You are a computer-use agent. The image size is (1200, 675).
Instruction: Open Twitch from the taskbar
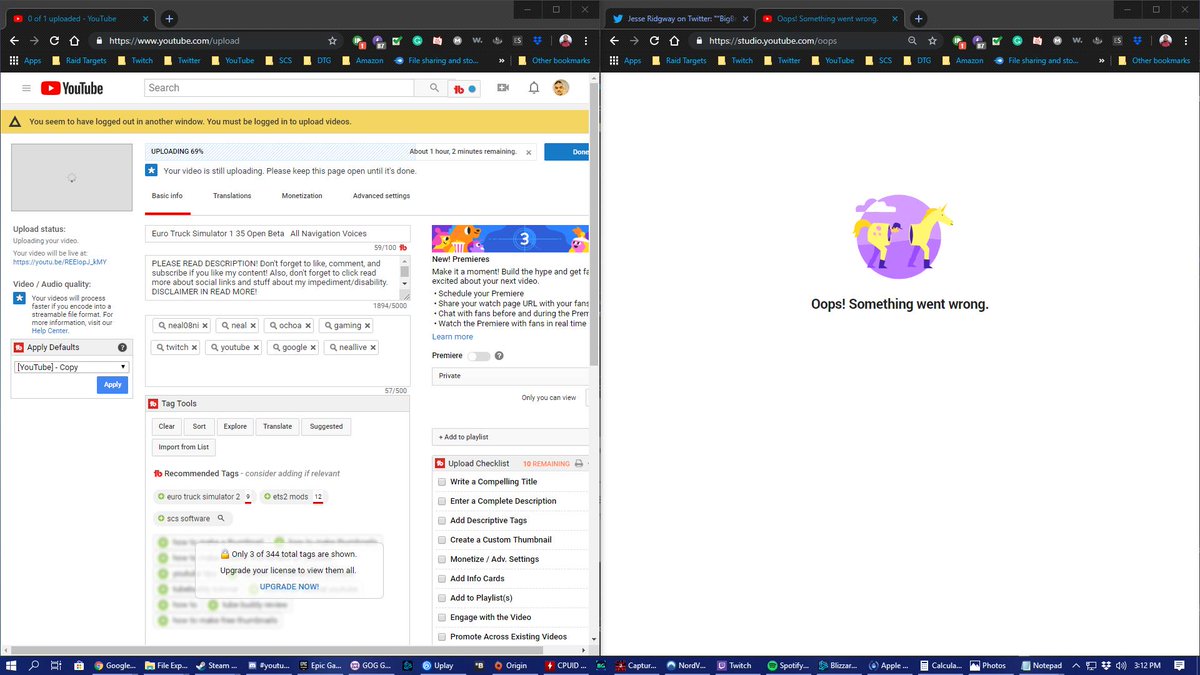tap(733, 665)
